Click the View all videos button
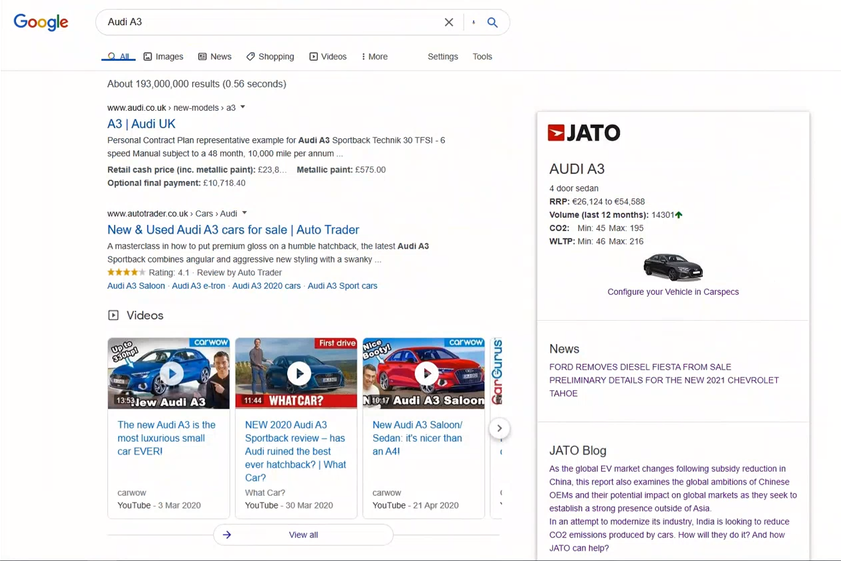 click(303, 535)
